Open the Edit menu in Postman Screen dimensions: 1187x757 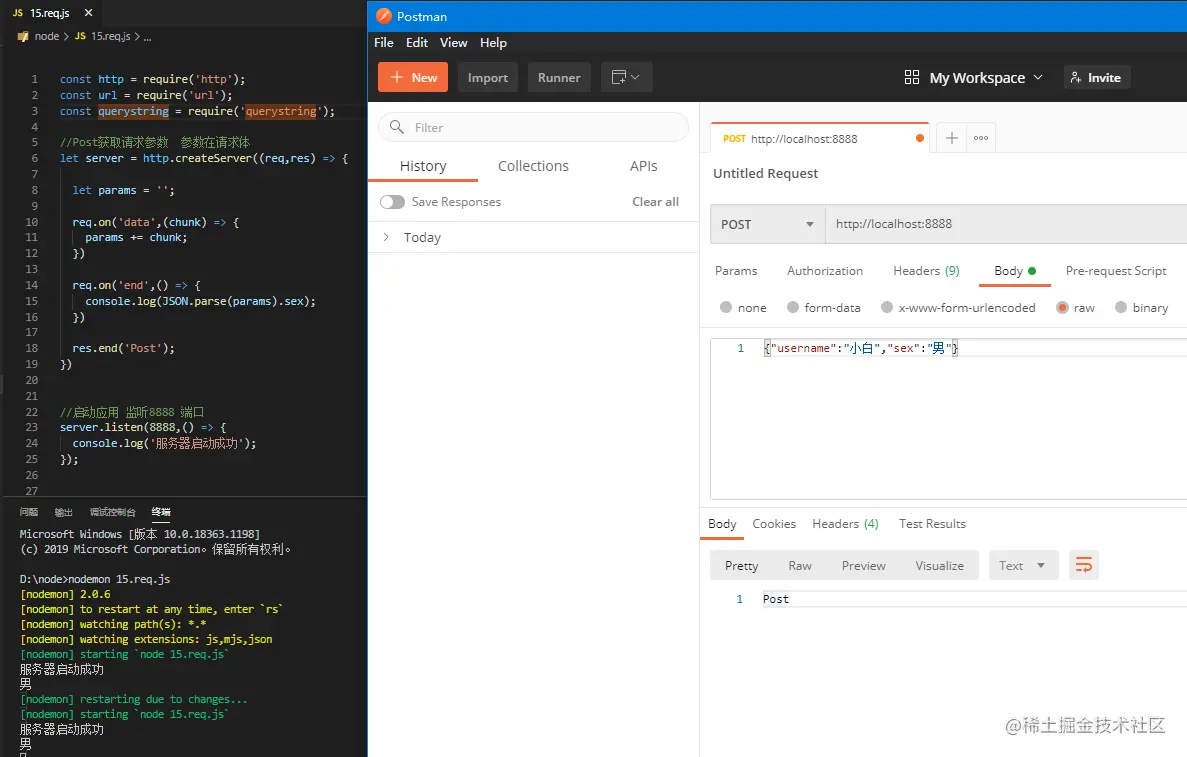[416, 42]
